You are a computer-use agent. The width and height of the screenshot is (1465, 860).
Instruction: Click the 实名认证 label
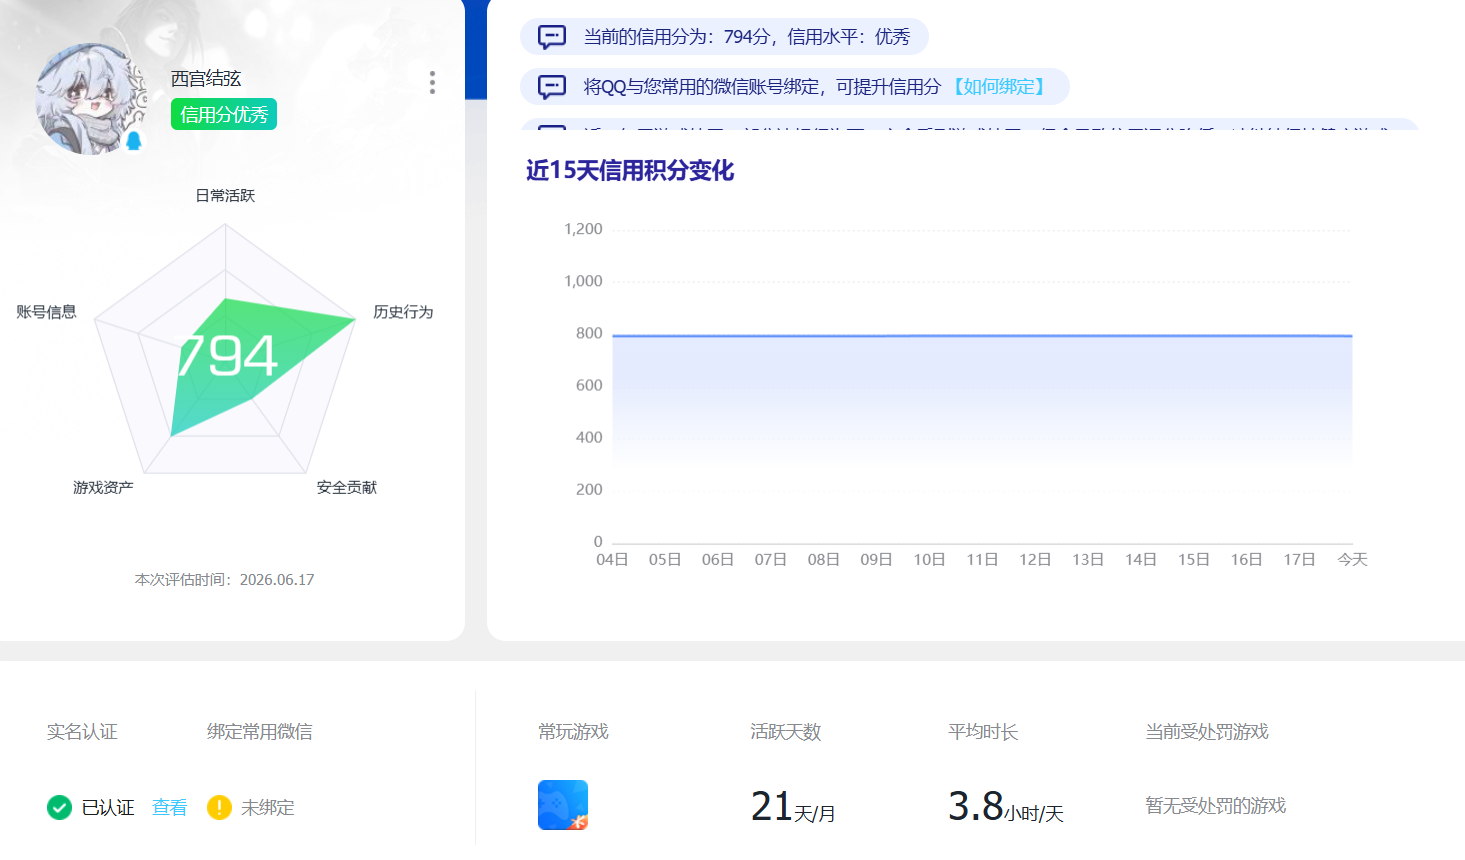point(82,732)
